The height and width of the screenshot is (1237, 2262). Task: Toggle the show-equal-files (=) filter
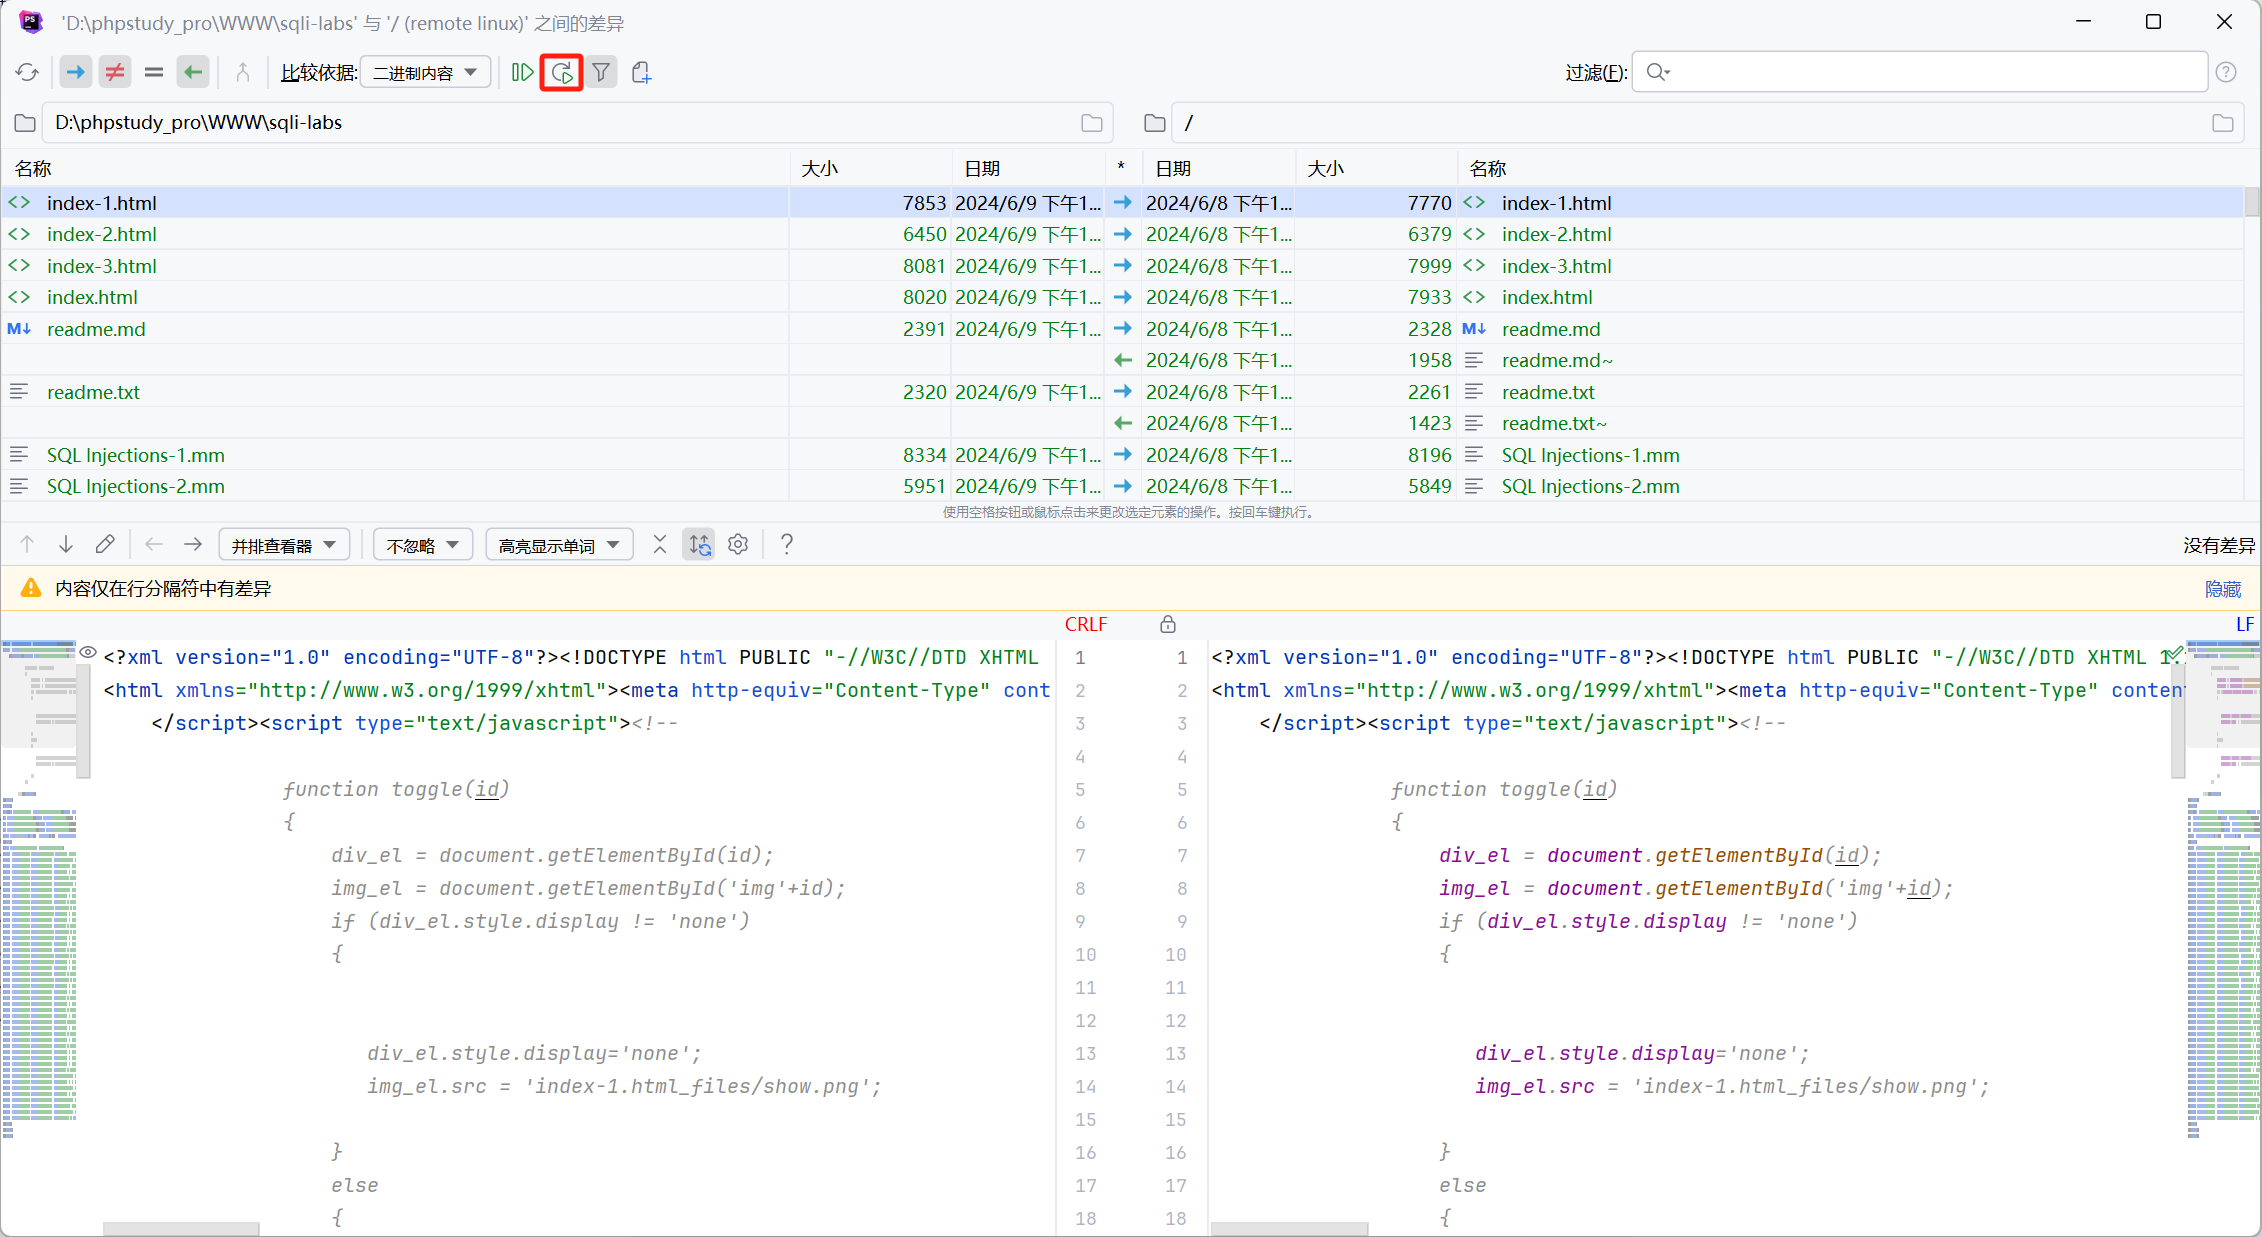[154, 72]
